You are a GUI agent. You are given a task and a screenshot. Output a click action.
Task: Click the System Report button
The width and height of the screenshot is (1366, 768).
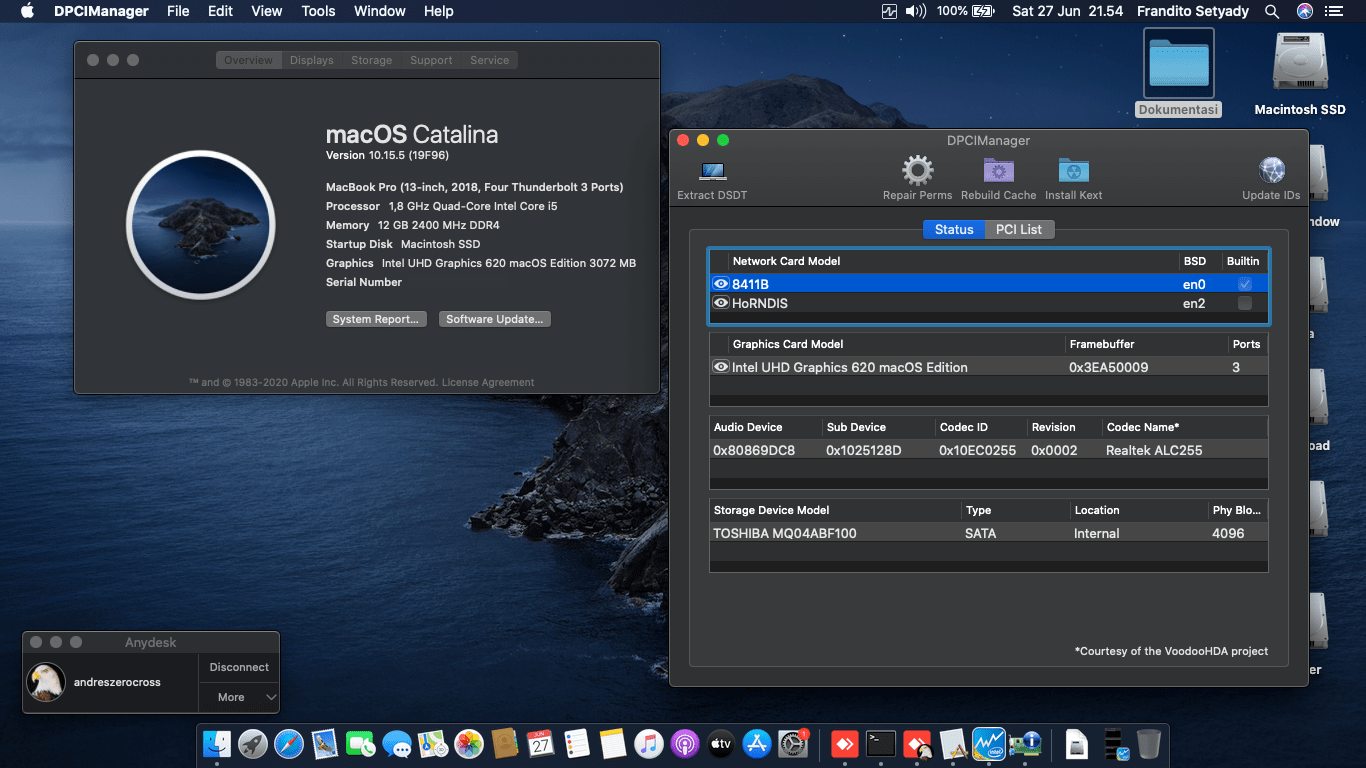[x=376, y=318]
